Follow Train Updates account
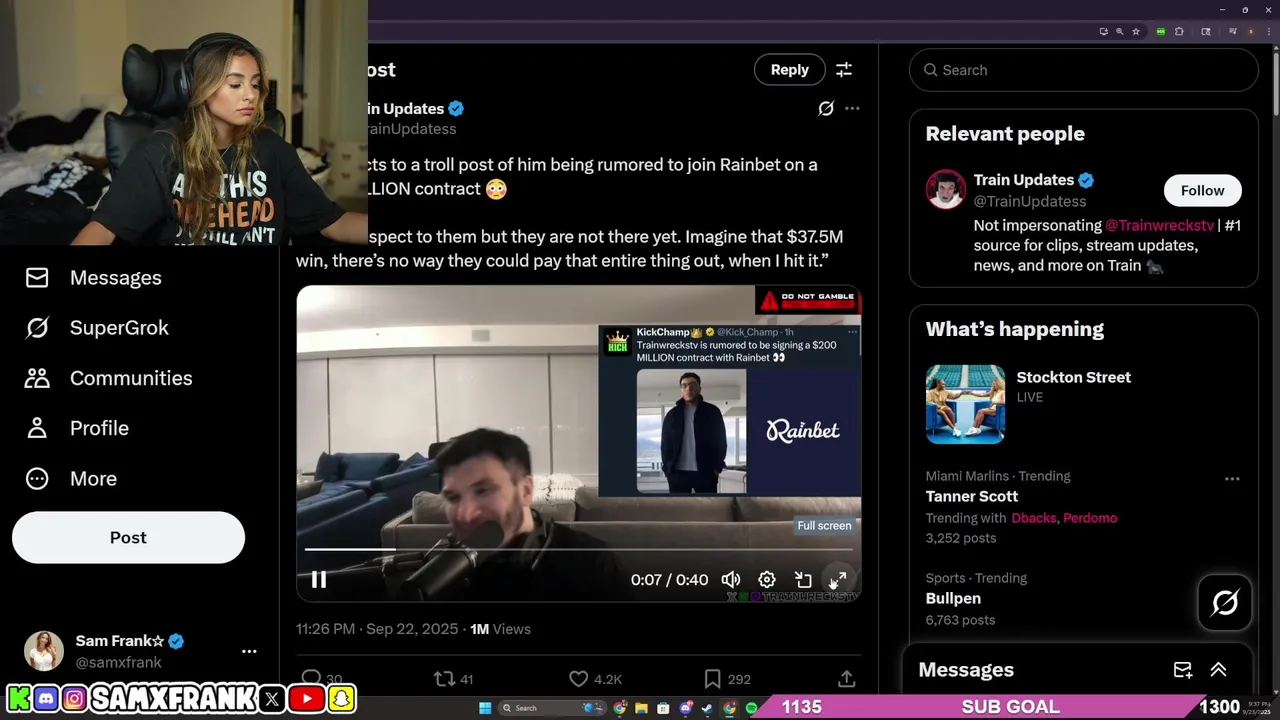The width and height of the screenshot is (1280, 720). coord(1202,190)
